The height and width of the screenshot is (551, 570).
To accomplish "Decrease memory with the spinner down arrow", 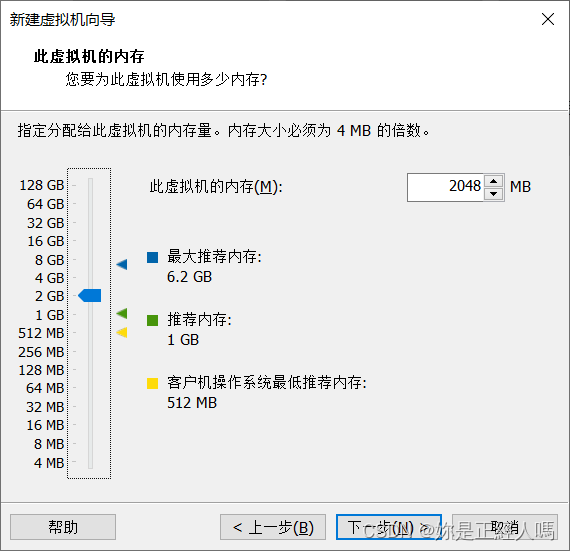I will 493,194.
